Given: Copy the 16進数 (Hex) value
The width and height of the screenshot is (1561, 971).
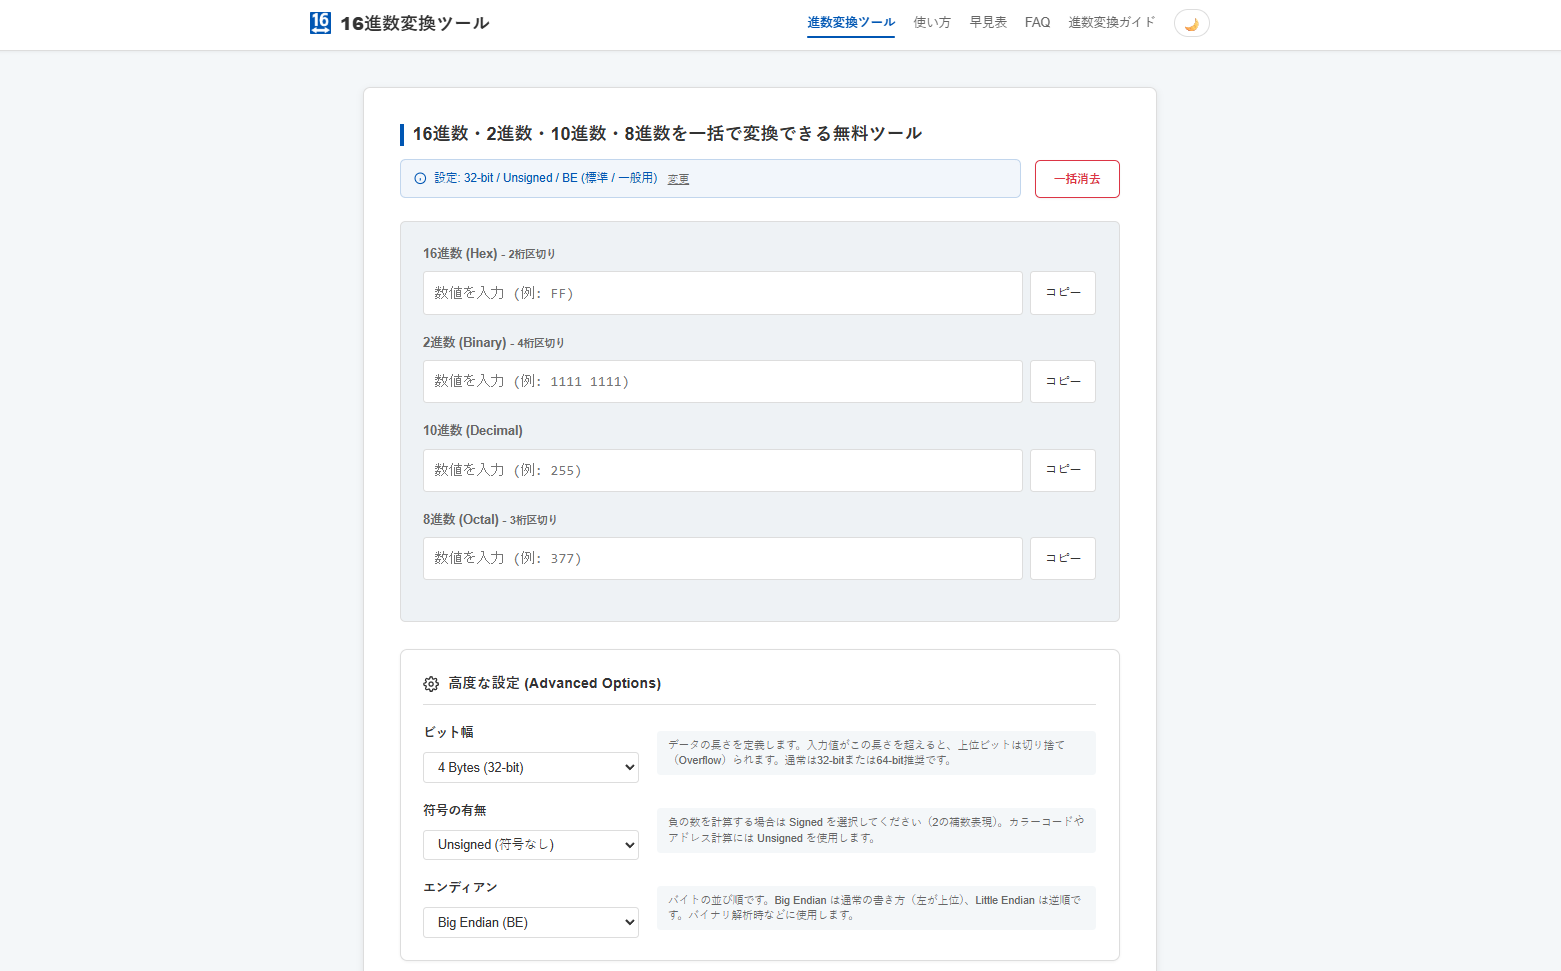Looking at the screenshot, I should tap(1062, 292).
